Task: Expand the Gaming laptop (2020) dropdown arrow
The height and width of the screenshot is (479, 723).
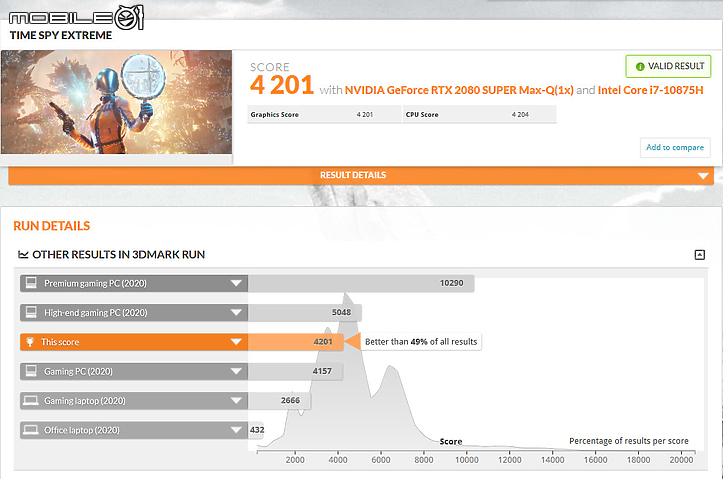Action: point(236,401)
